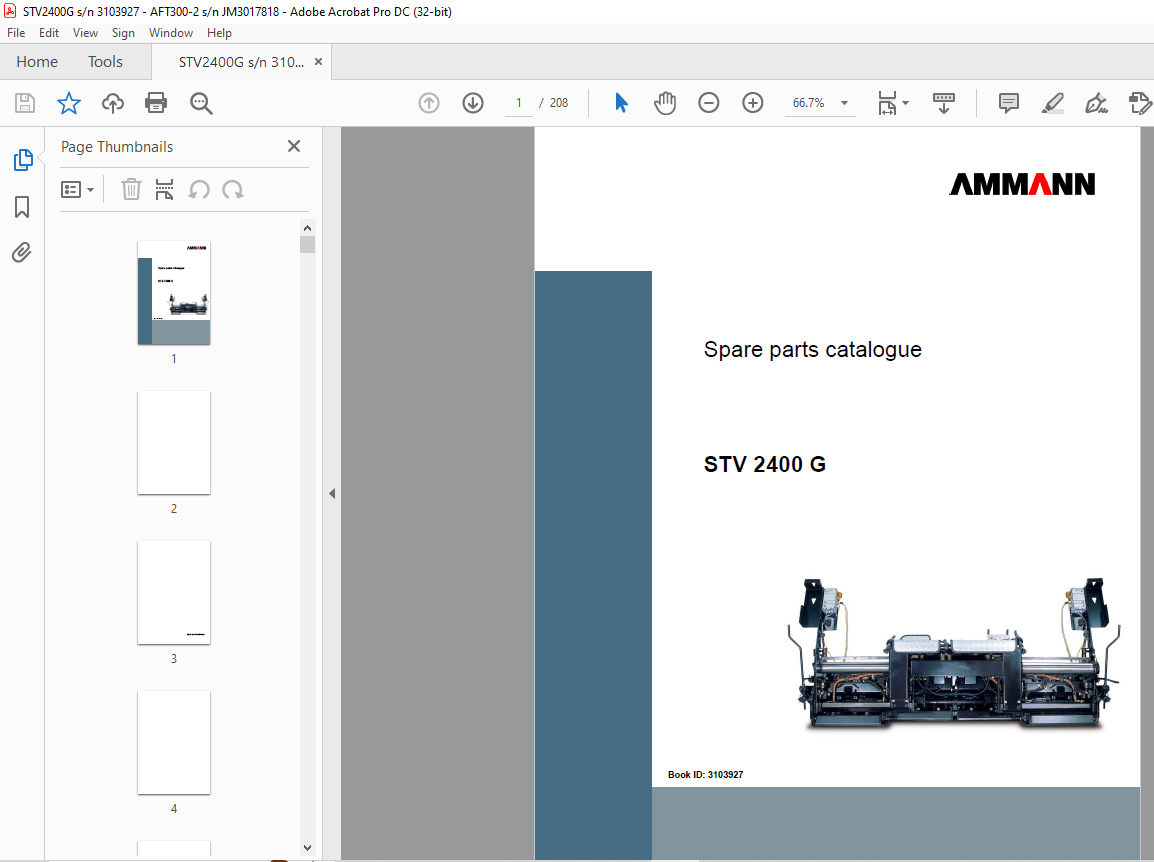Screen dimensions: 1154x862
Task: Open the Sign document pen tool
Action: tap(1097, 103)
